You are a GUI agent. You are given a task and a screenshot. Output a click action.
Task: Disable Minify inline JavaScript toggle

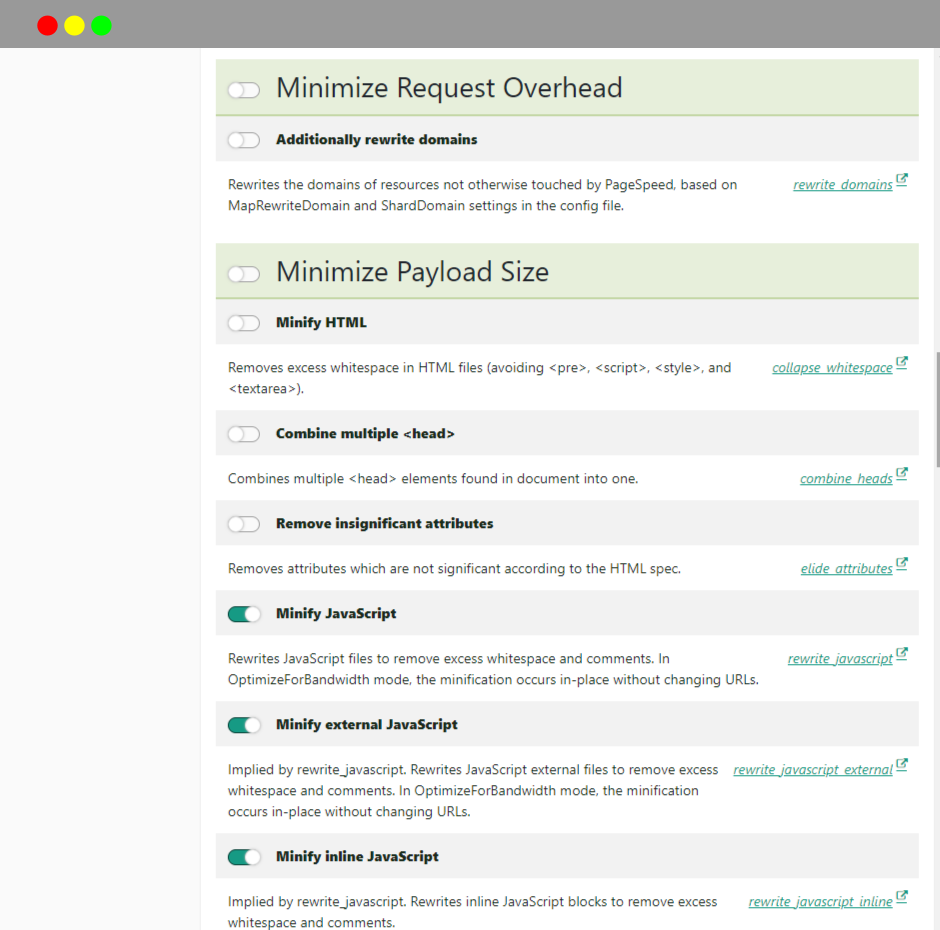pyautogui.click(x=243, y=857)
